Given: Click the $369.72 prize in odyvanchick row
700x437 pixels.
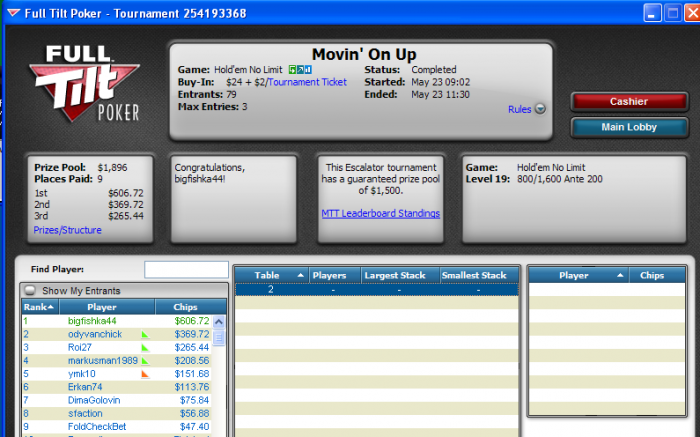Looking at the screenshot, I should point(192,334).
